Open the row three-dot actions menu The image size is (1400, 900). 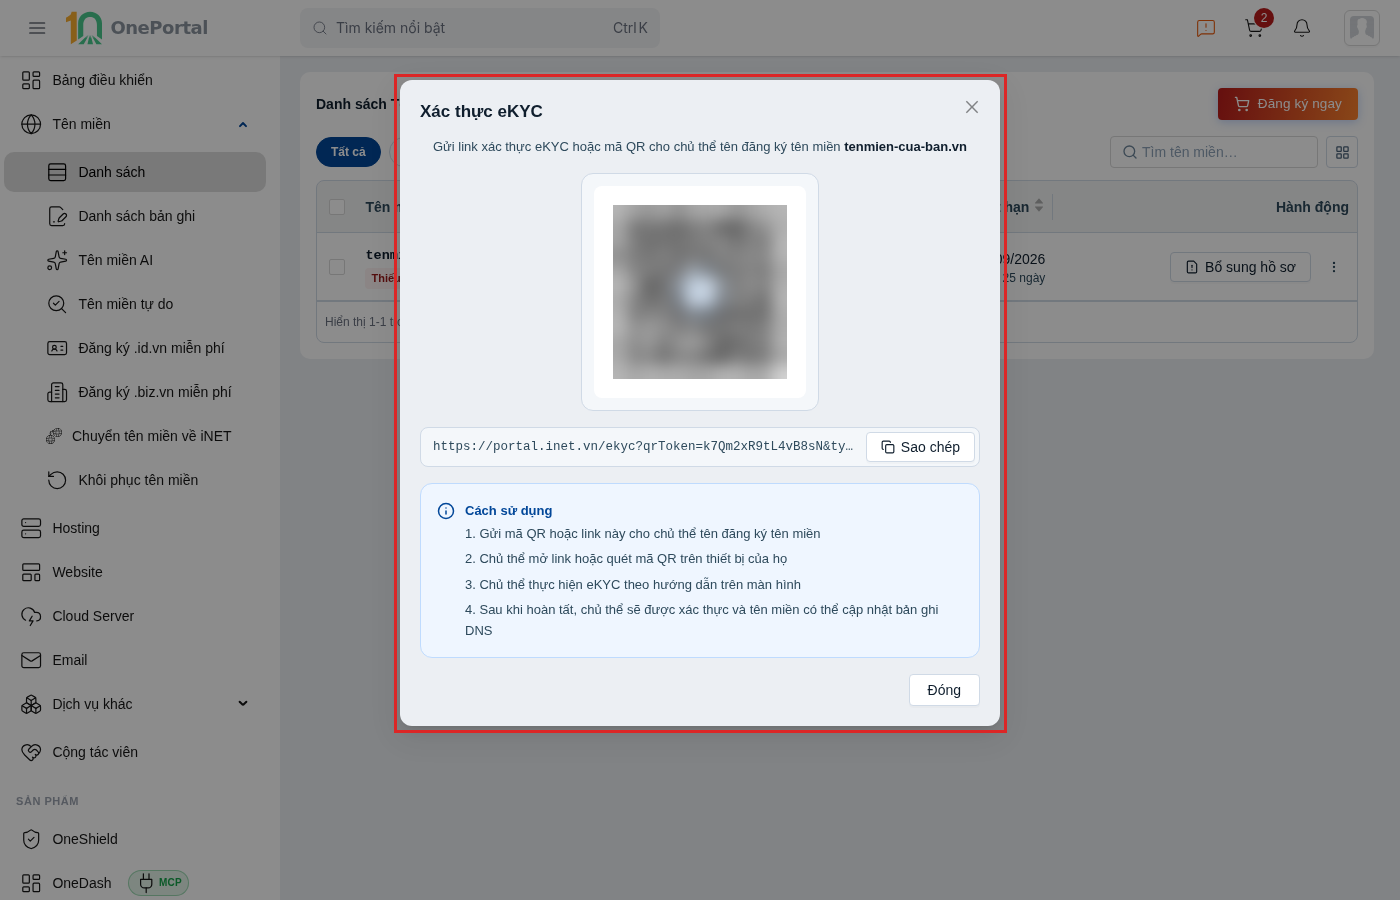(x=1334, y=267)
